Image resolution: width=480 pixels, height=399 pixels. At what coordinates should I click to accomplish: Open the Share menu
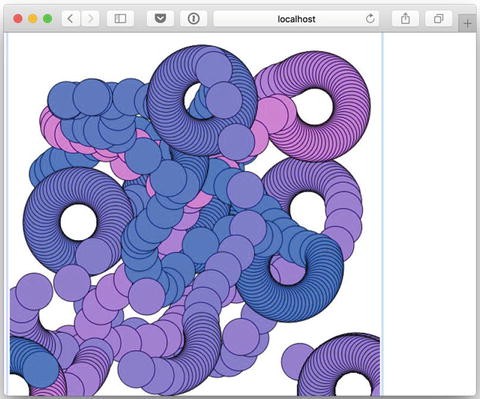pos(405,19)
